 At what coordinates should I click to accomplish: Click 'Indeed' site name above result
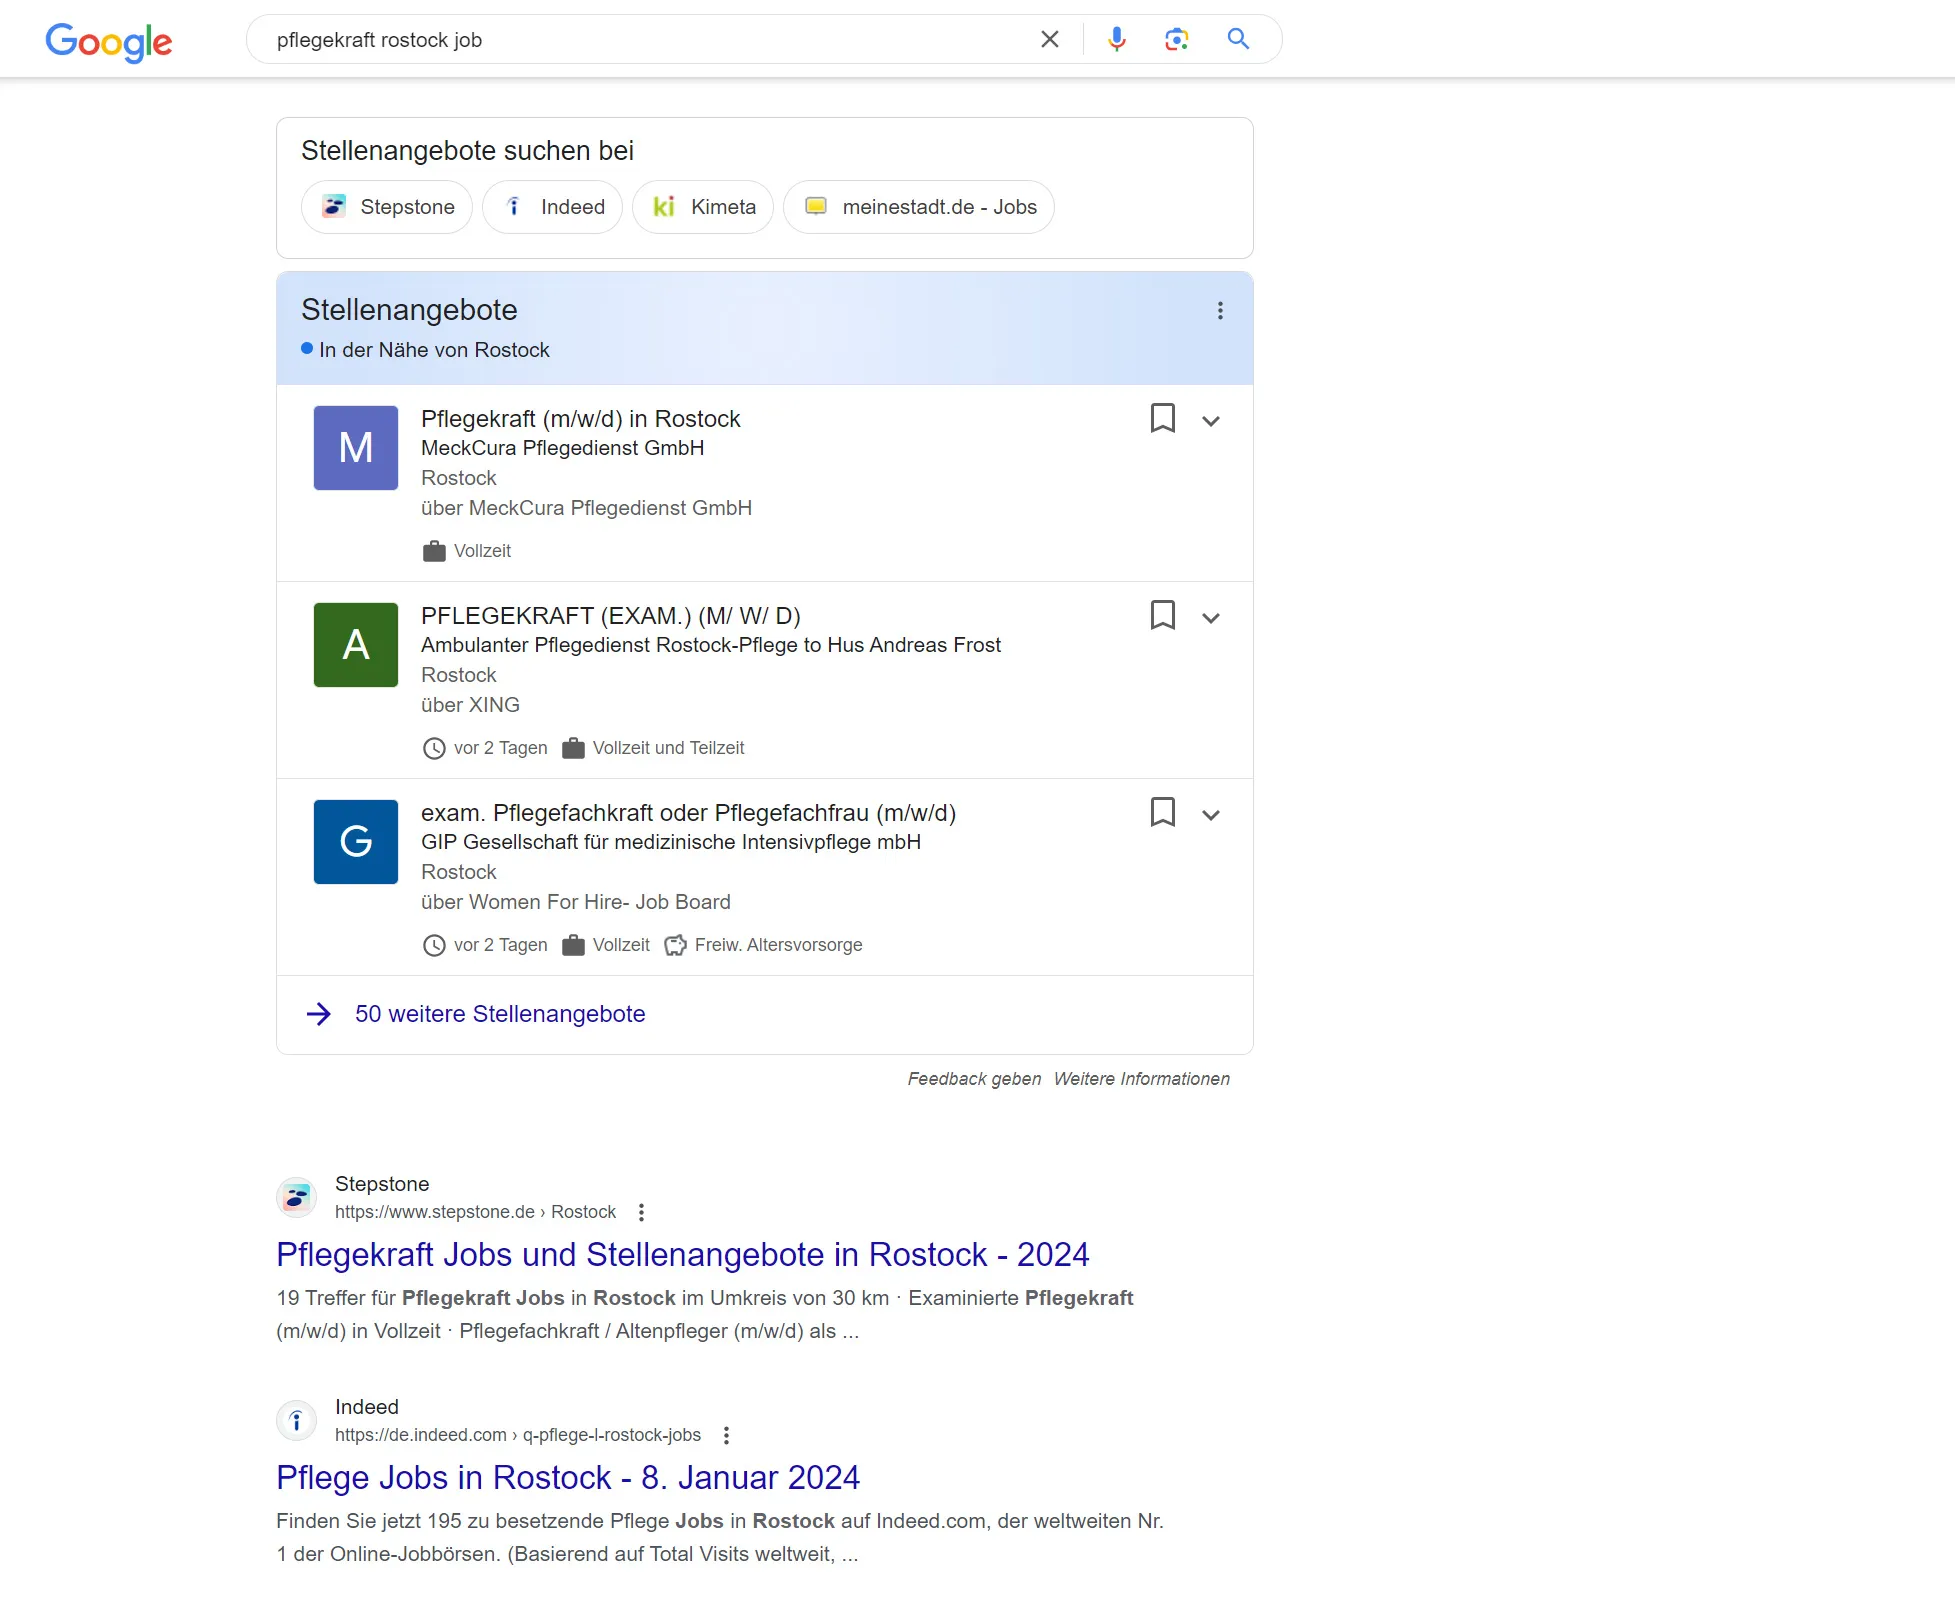(x=367, y=1407)
